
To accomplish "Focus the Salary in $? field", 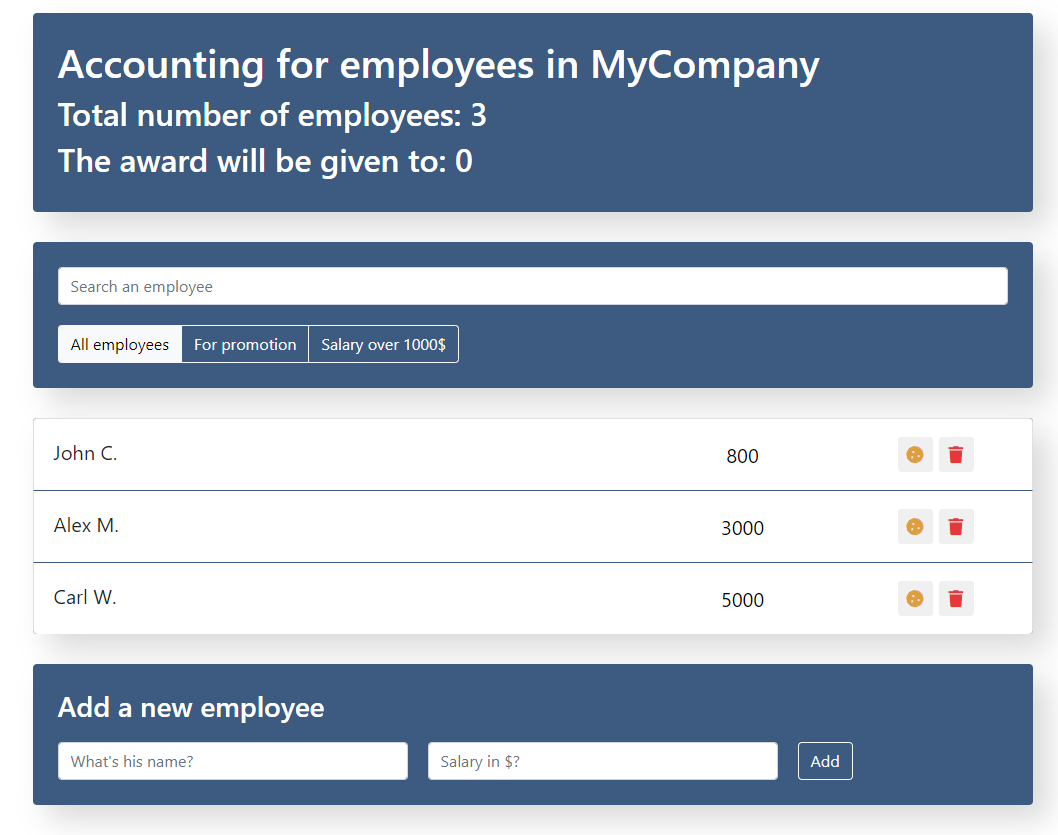I will coord(603,761).
